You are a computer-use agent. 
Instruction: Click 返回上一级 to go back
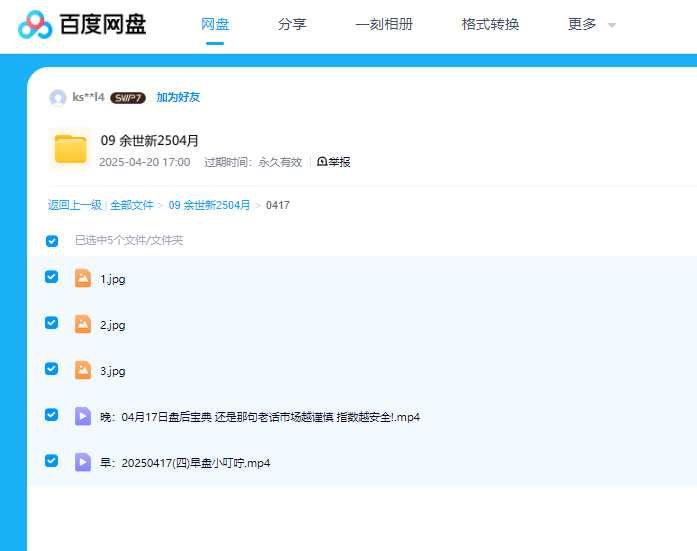pos(75,205)
